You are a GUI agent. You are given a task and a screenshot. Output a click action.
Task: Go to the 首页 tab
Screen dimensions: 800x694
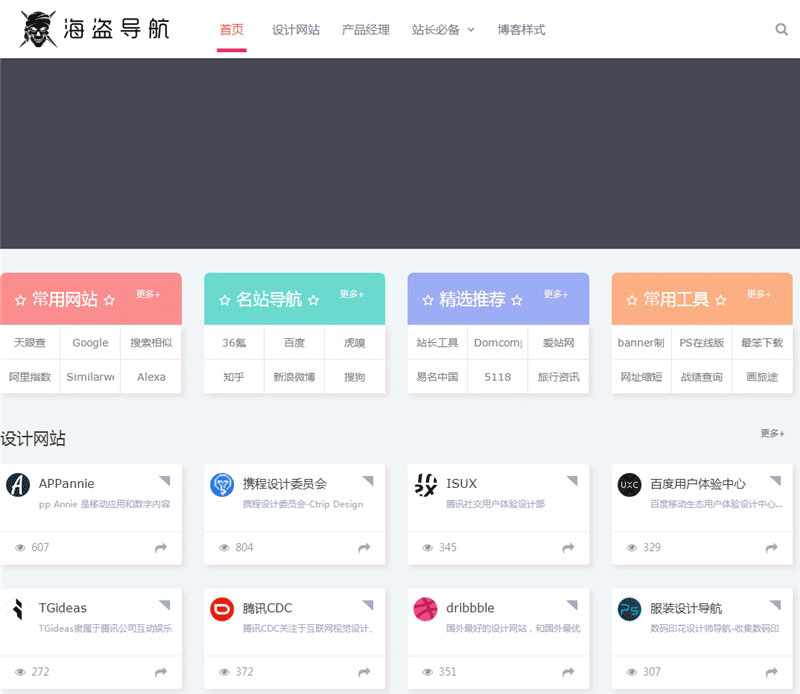coord(232,30)
